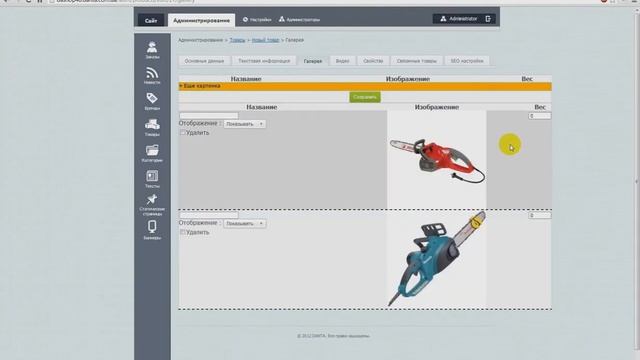Viewport: 640px width, 360px height.
Task: Switch to the Сайт tab
Action: (151, 20)
